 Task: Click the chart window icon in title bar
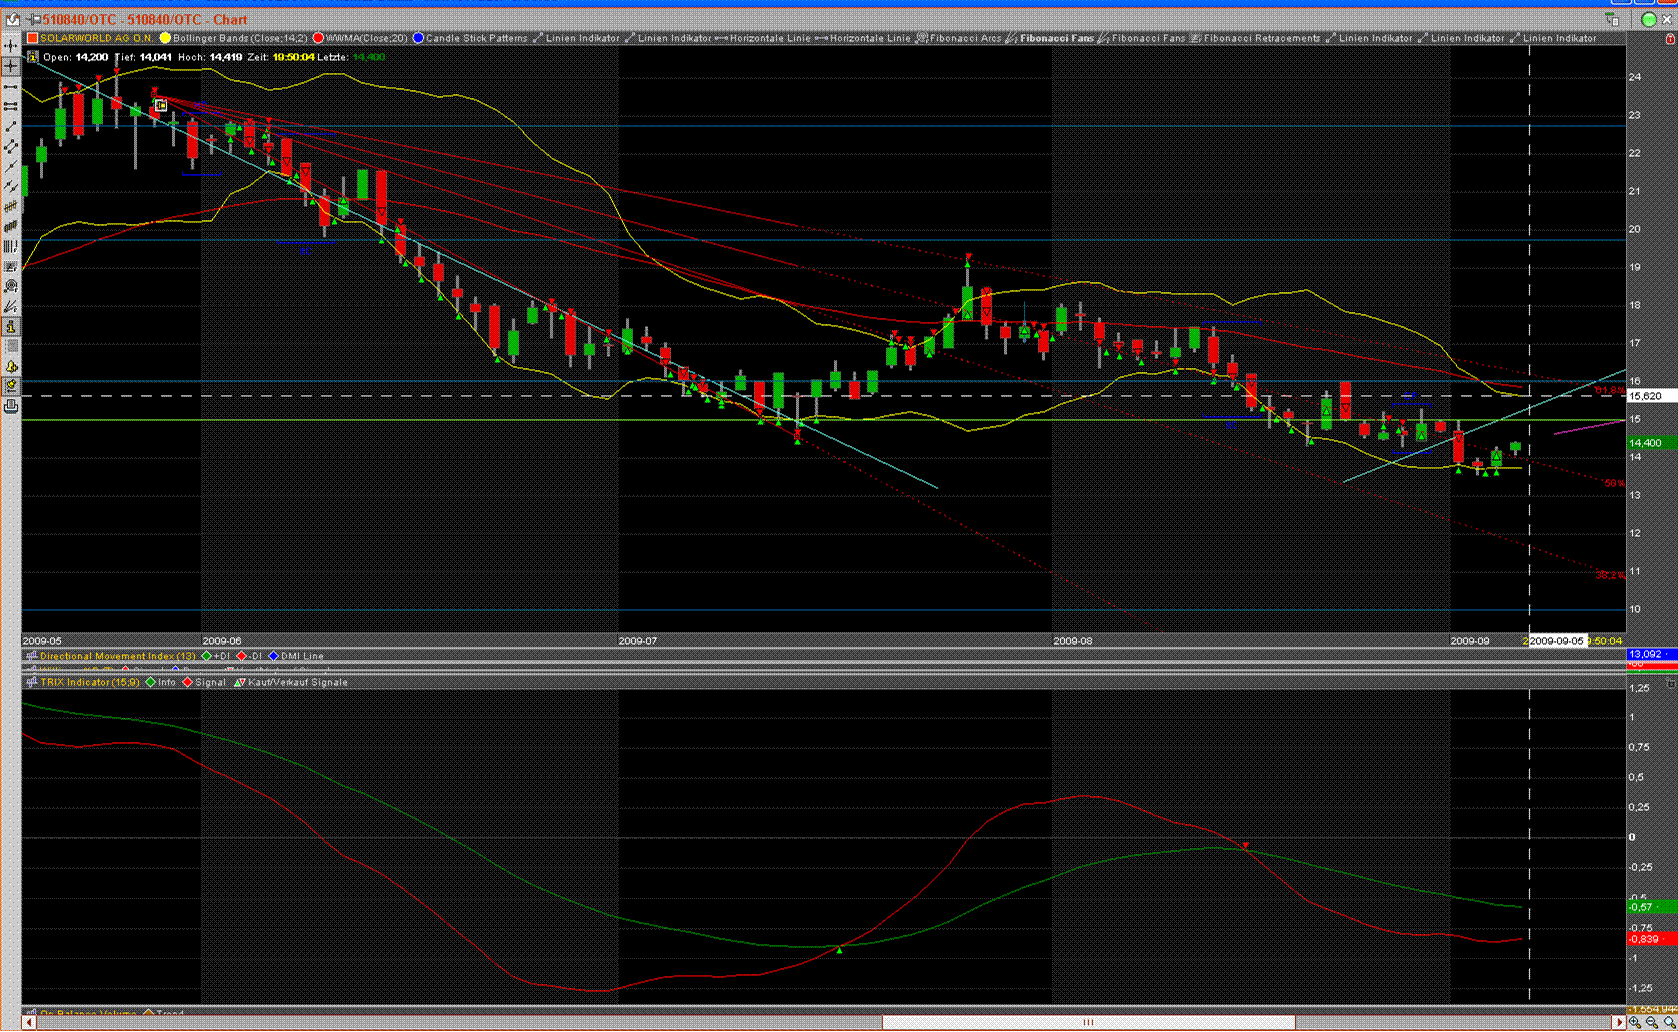(x=12, y=19)
